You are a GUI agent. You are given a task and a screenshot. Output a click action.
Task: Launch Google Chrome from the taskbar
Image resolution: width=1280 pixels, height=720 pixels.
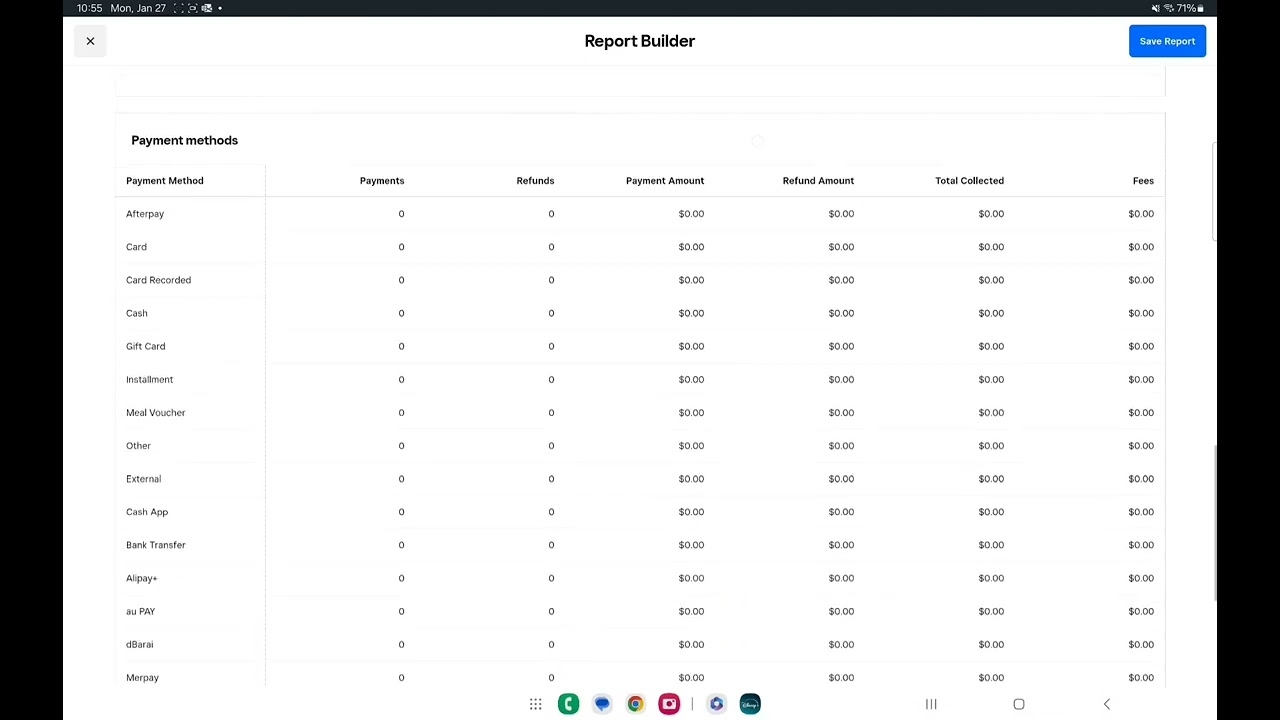click(635, 704)
